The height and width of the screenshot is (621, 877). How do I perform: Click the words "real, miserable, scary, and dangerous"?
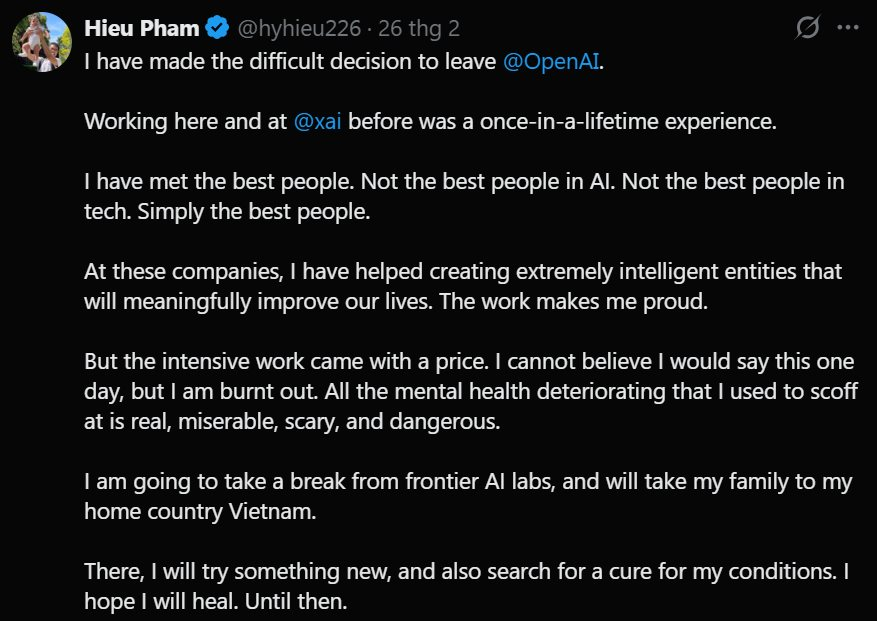(320, 422)
